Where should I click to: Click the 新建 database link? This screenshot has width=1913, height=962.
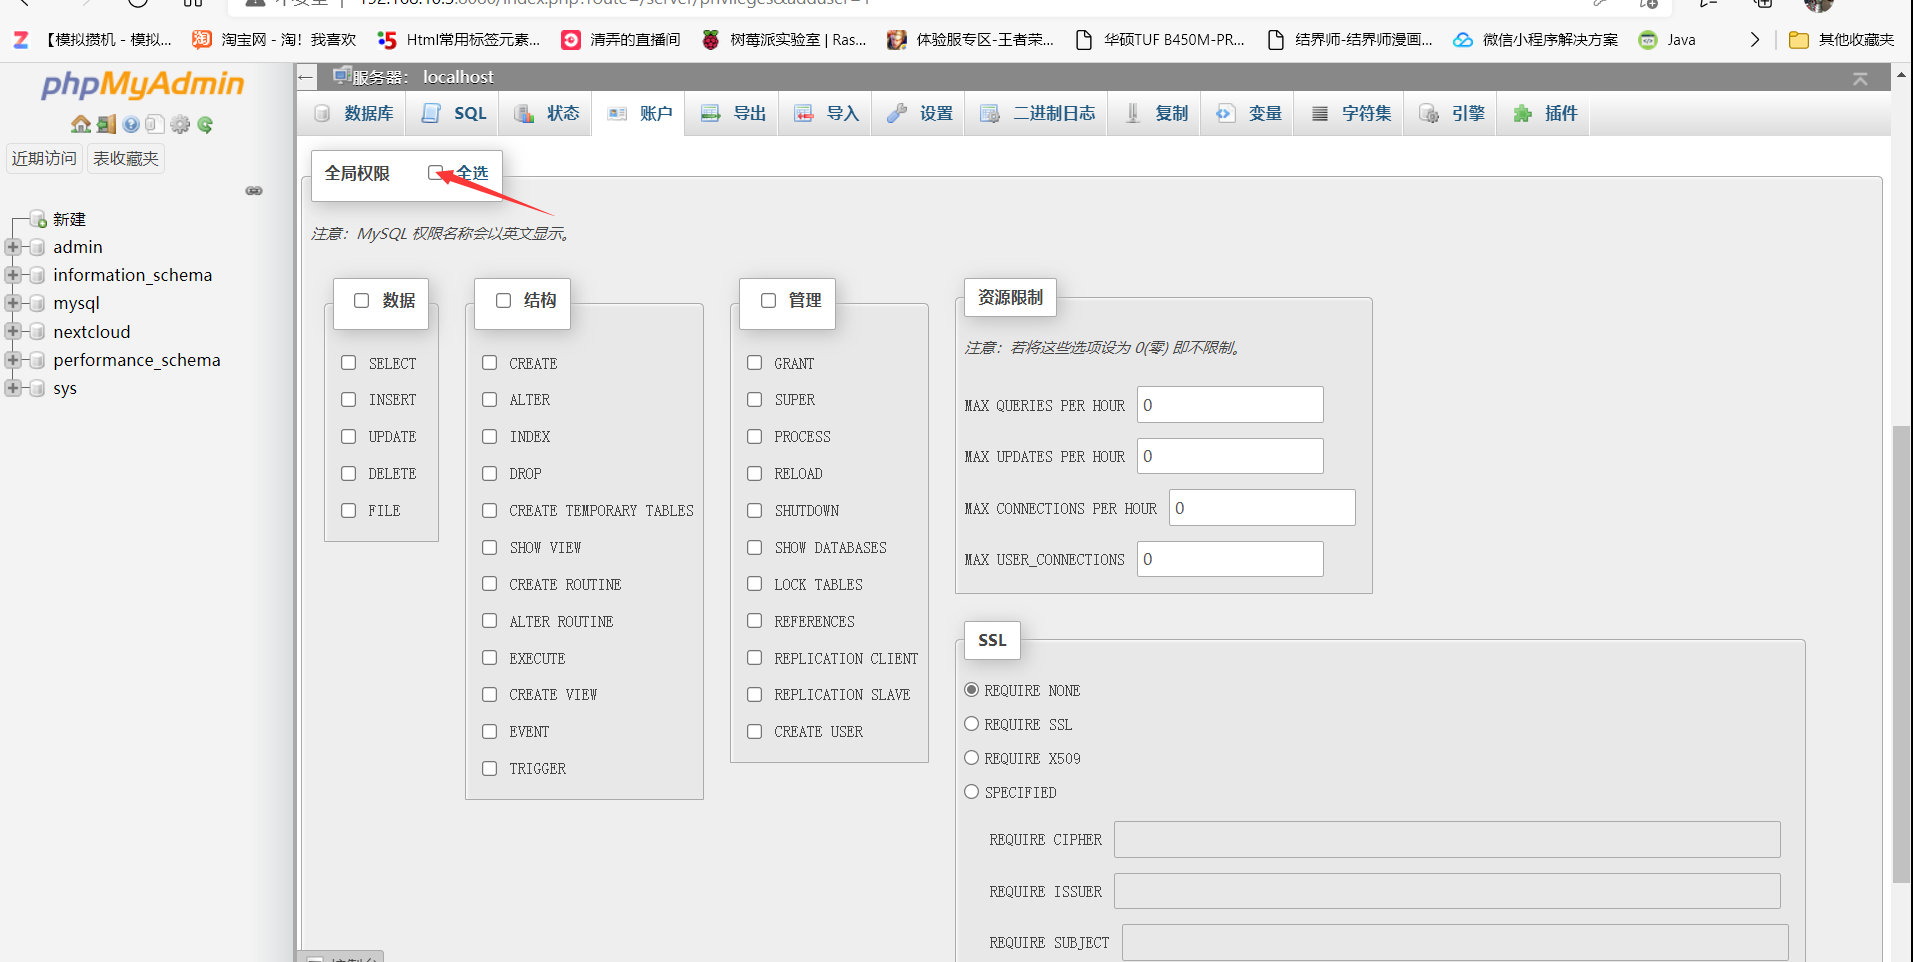(x=70, y=219)
